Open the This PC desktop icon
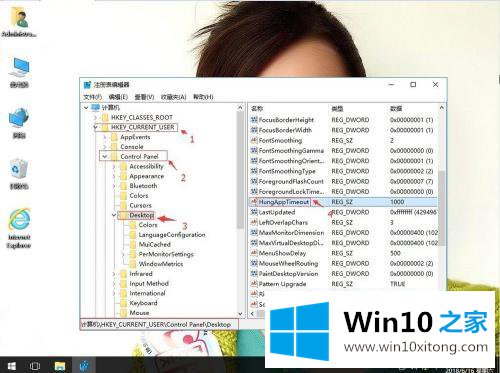The height and width of the screenshot is (373, 500). [x=19, y=68]
